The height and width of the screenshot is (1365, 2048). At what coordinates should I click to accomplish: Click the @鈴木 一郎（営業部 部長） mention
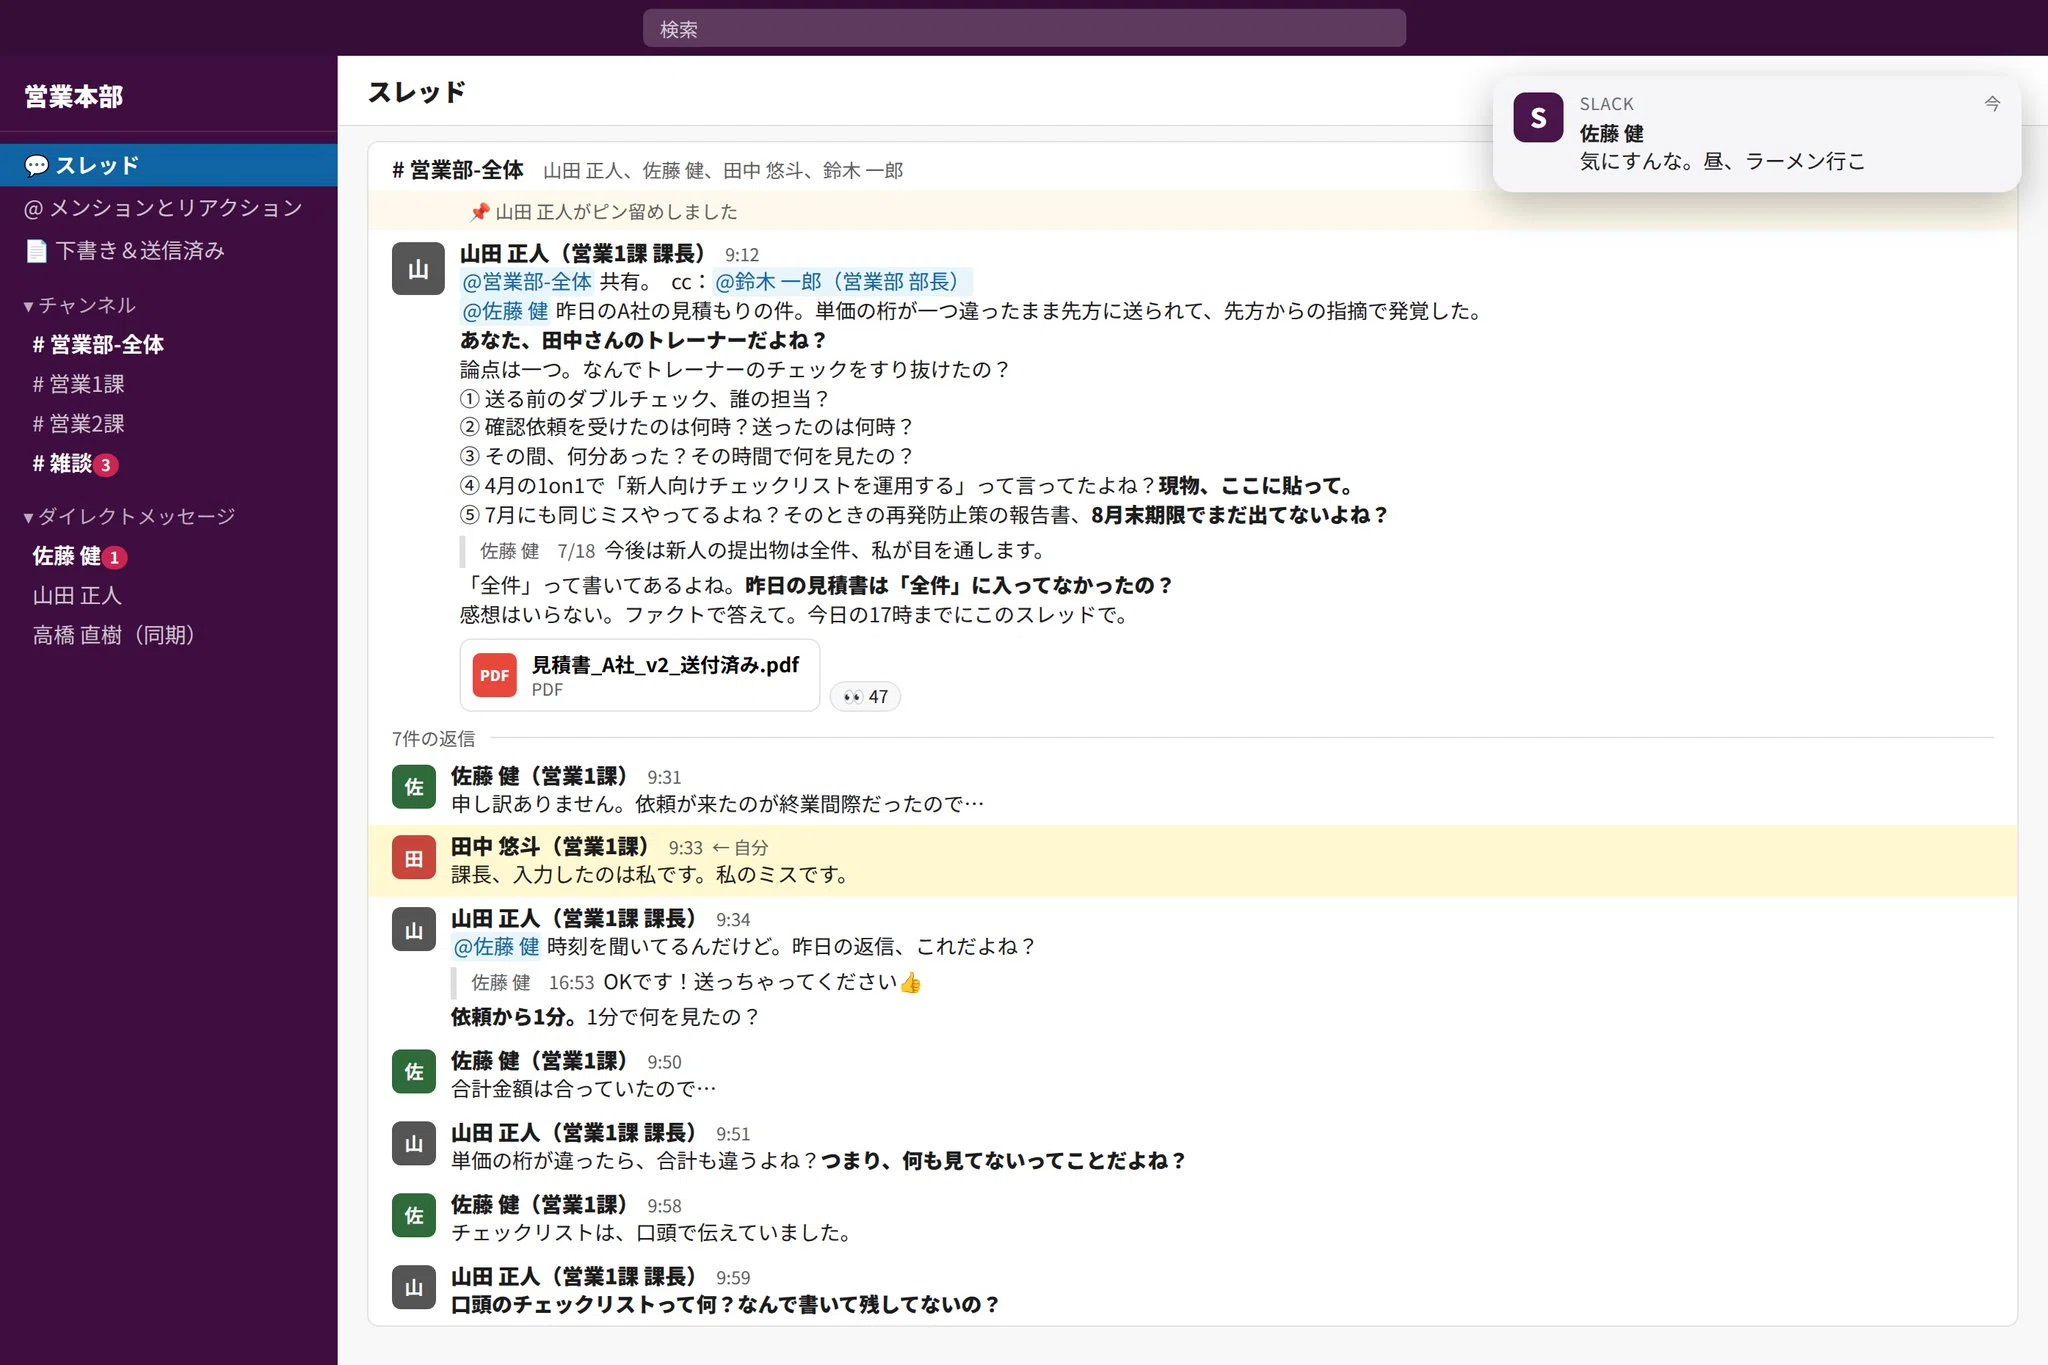(x=841, y=282)
